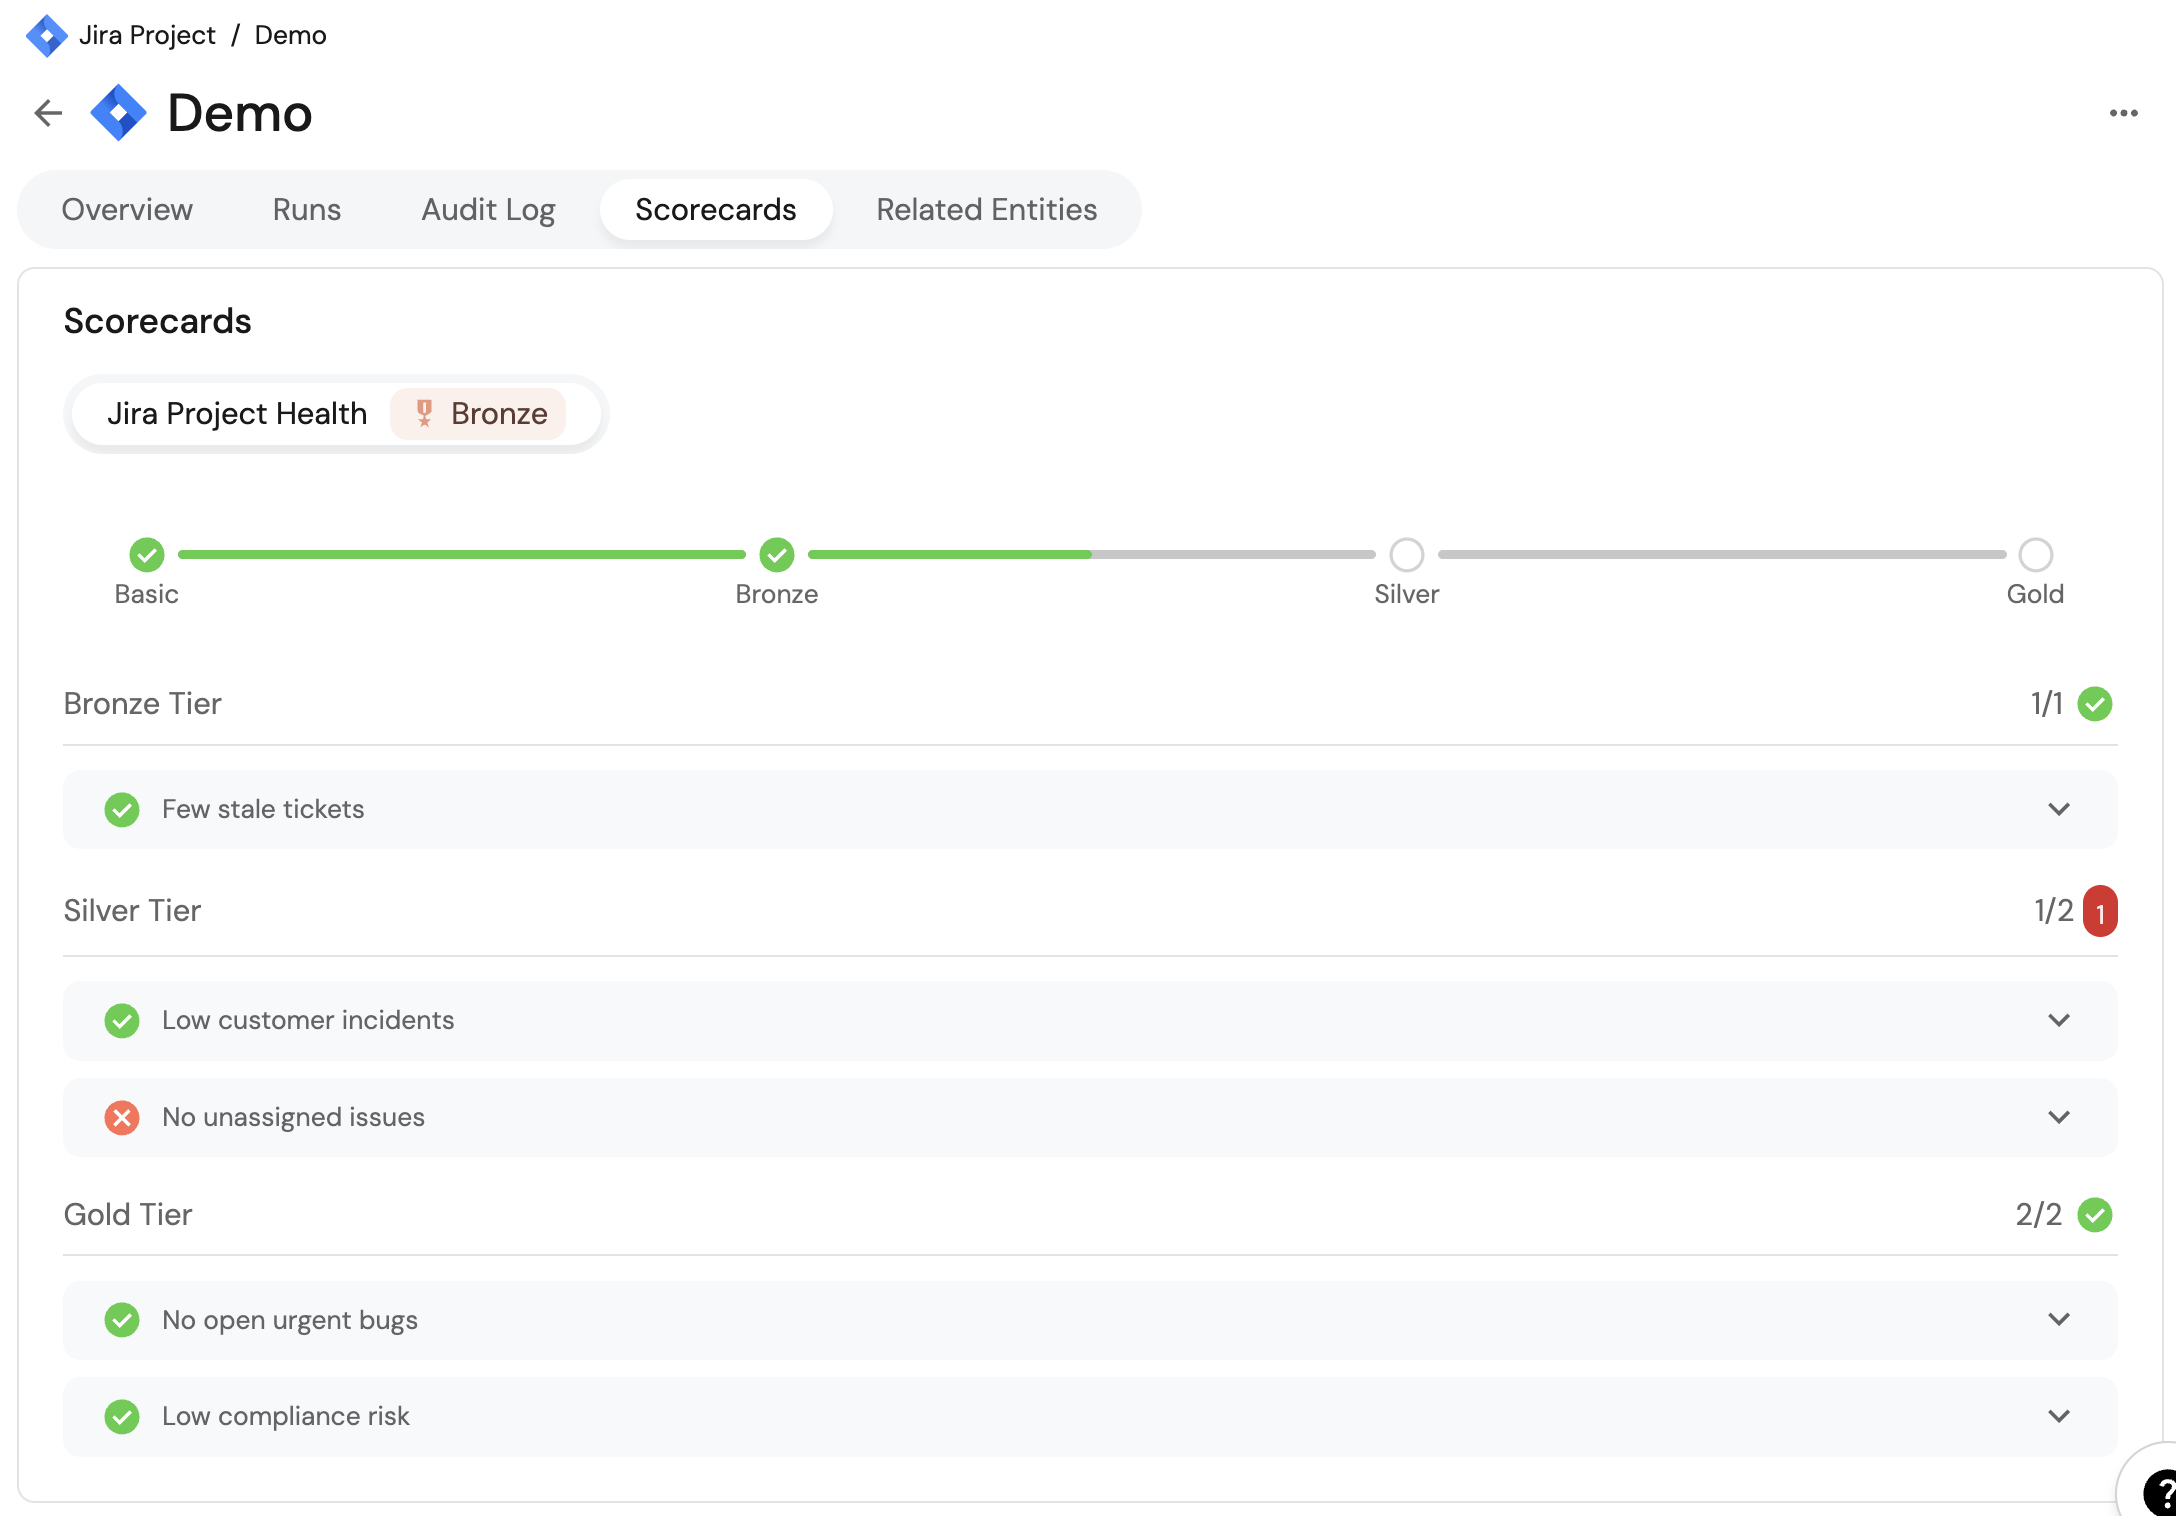This screenshot has height=1516, width=2176.
Task: Open the Related Entities tab
Action: tap(986, 209)
